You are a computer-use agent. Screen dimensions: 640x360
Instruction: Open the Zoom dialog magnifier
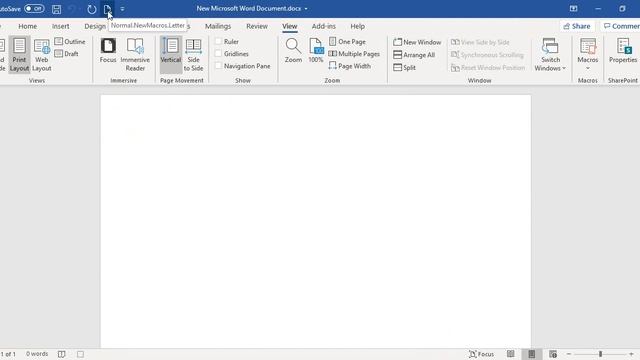click(x=293, y=51)
